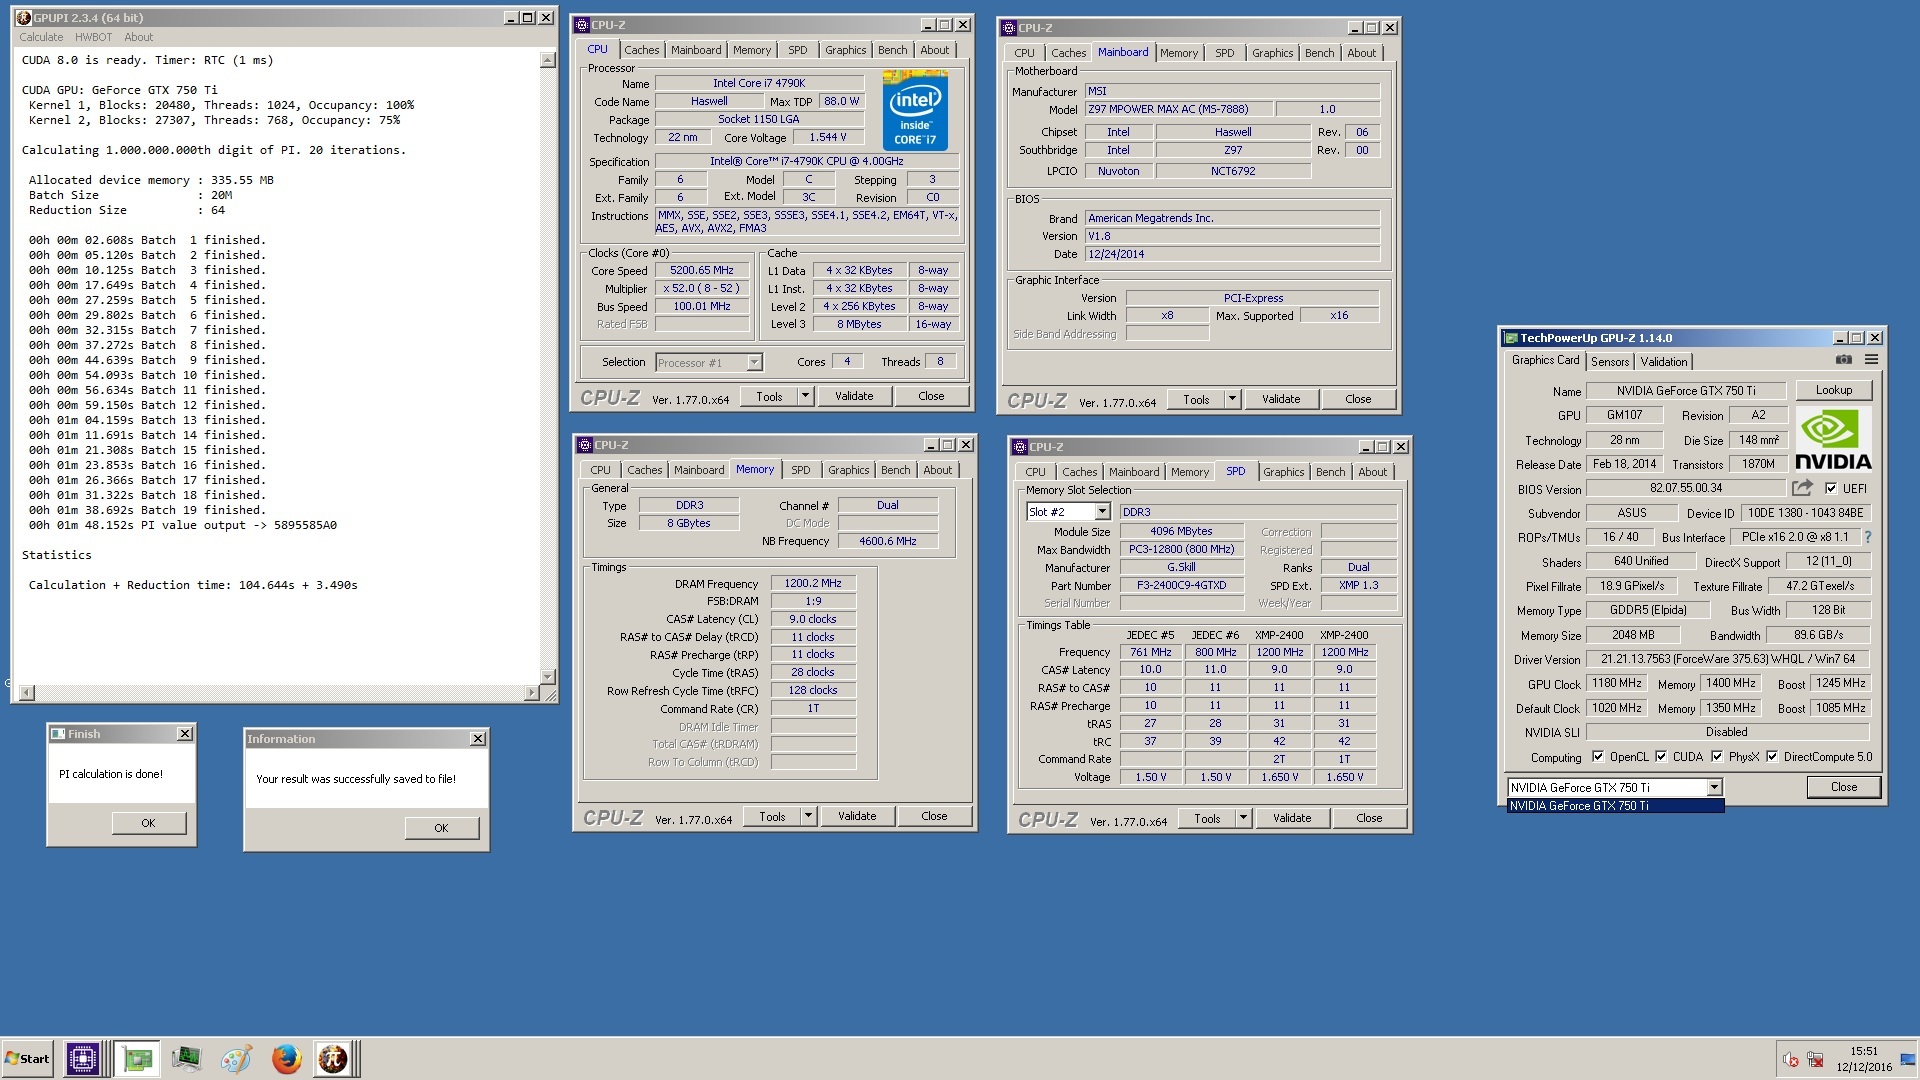1920x1080 pixels.
Task: Toggle the DirectCompute 5.0 checkbox
Action: click(1772, 757)
